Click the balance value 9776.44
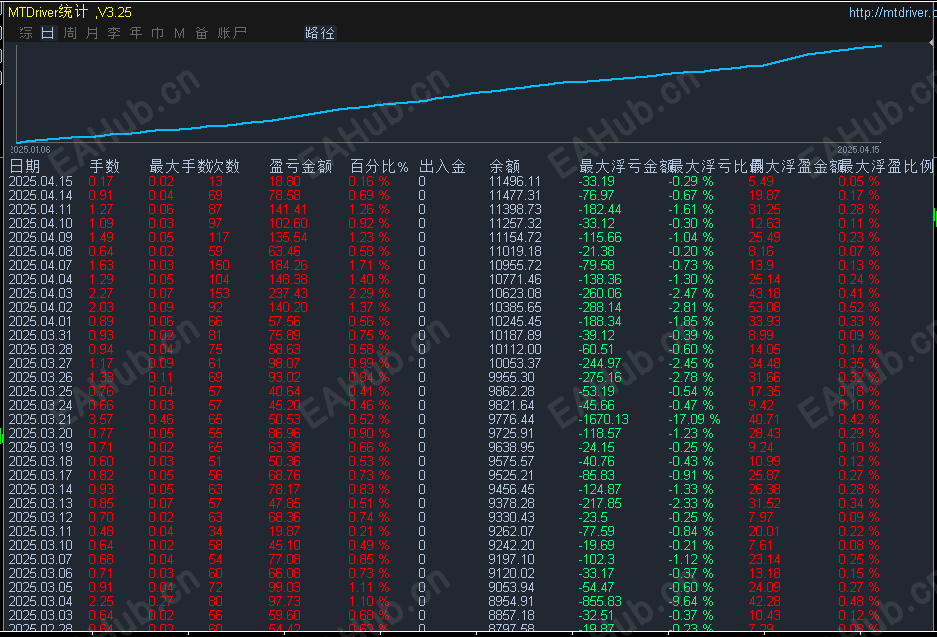This screenshot has height=637, width=937. click(512, 419)
